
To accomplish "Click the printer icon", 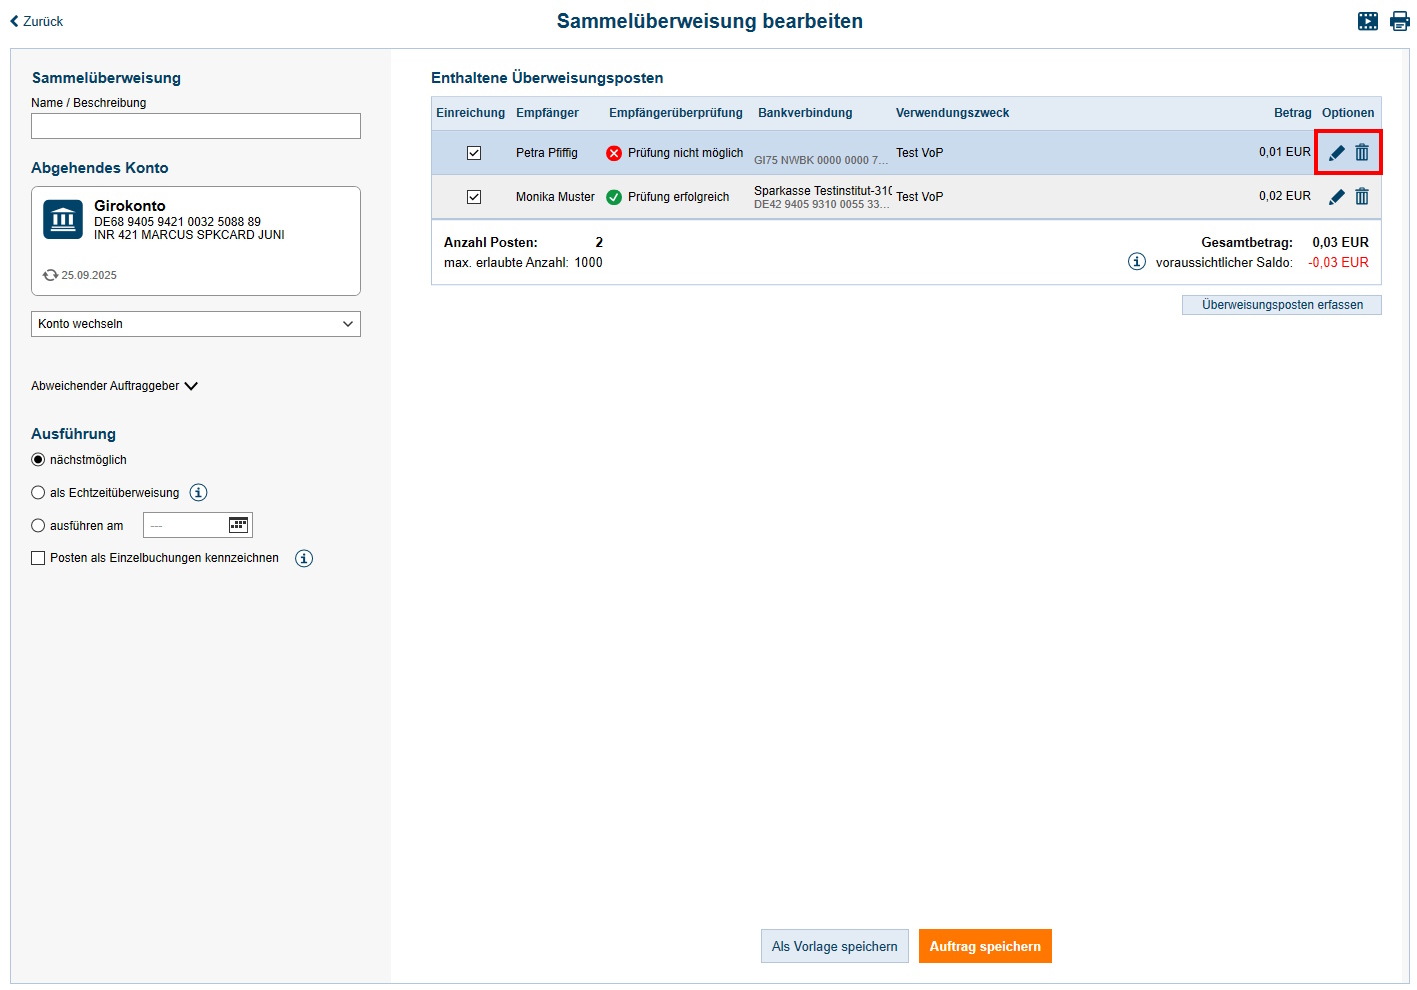I will [1399, 21].
